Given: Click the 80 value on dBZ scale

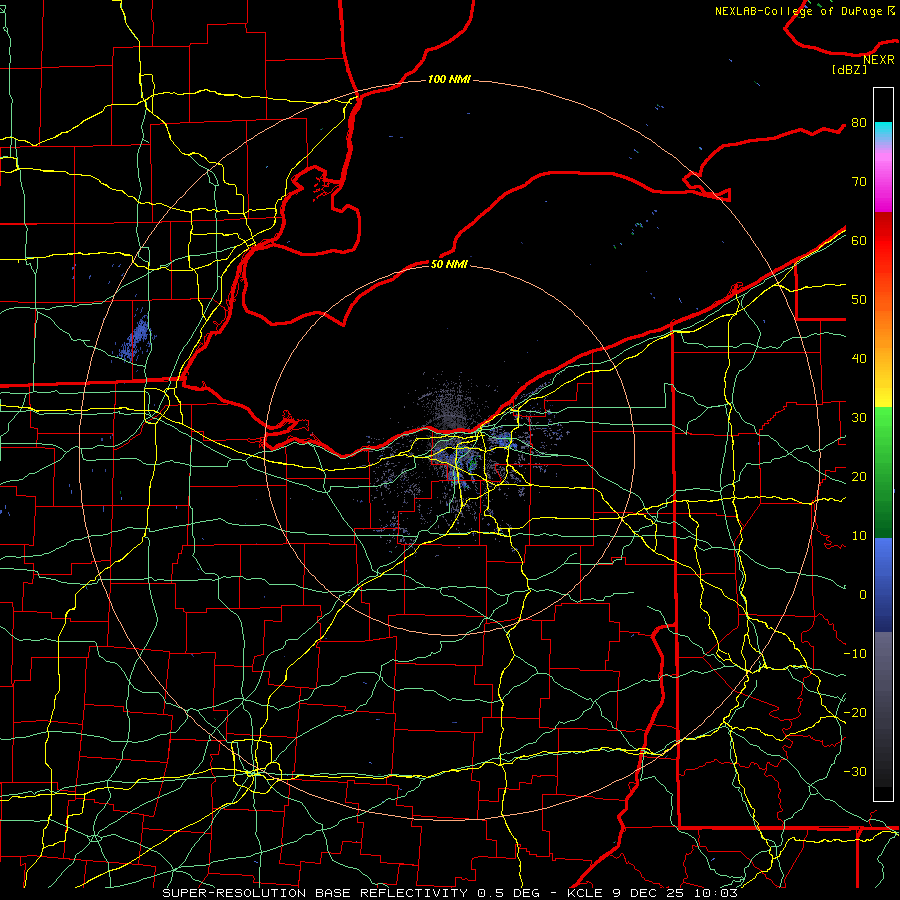Looking at the screenshot, I should [x=859, y=123].
